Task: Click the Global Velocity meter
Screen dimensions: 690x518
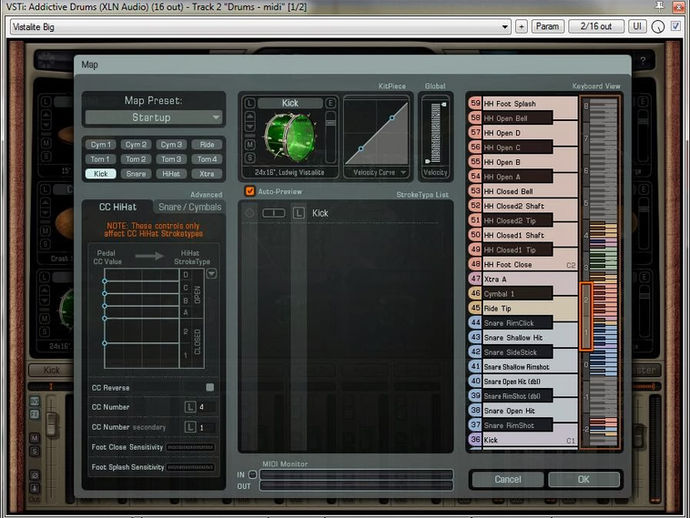Action: tap(436, 133)
